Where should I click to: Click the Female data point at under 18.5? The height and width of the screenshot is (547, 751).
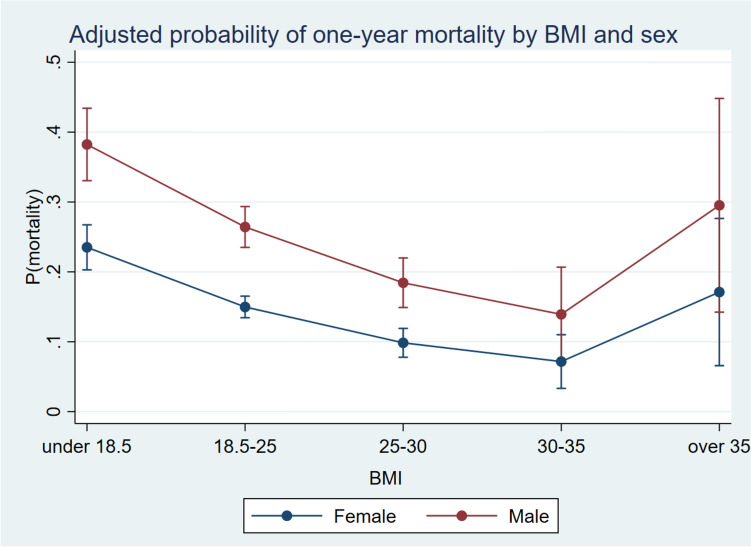(x=87, y=248)
